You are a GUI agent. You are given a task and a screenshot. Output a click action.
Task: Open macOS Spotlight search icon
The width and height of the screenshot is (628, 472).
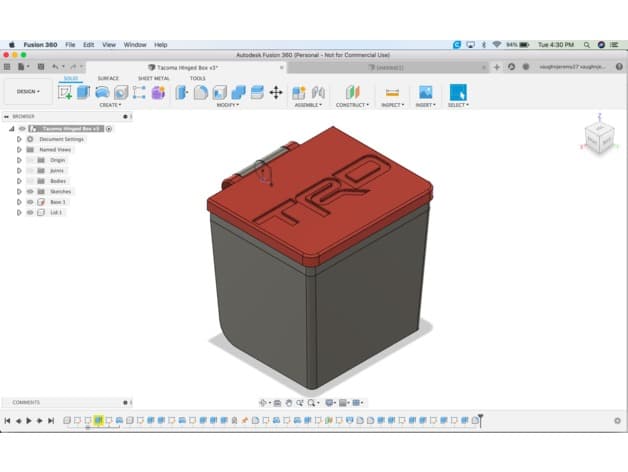point(587,45)
